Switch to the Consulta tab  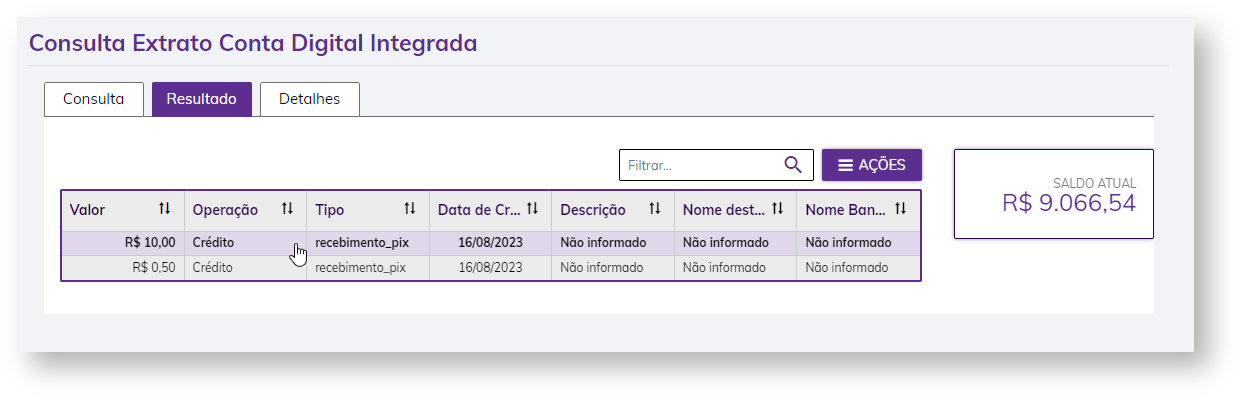point(94,99)
